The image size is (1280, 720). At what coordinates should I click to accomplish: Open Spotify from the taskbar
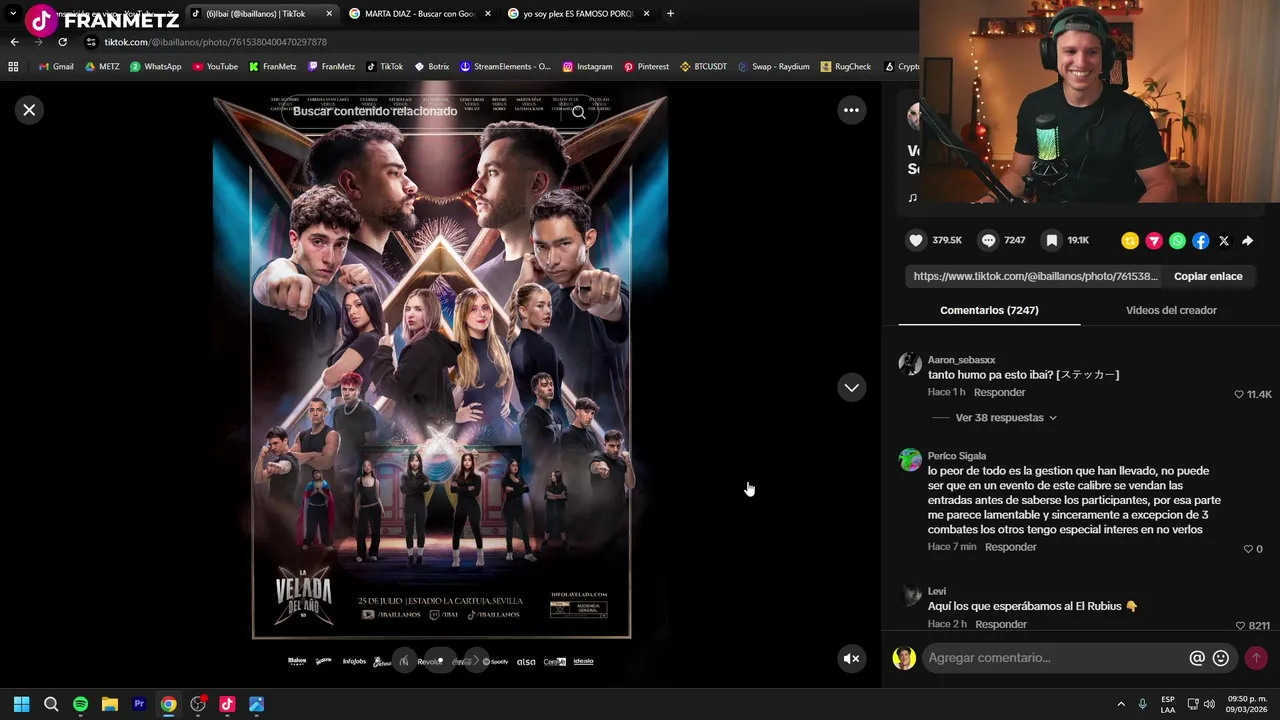pyautogui.click(x=80, y=704)
